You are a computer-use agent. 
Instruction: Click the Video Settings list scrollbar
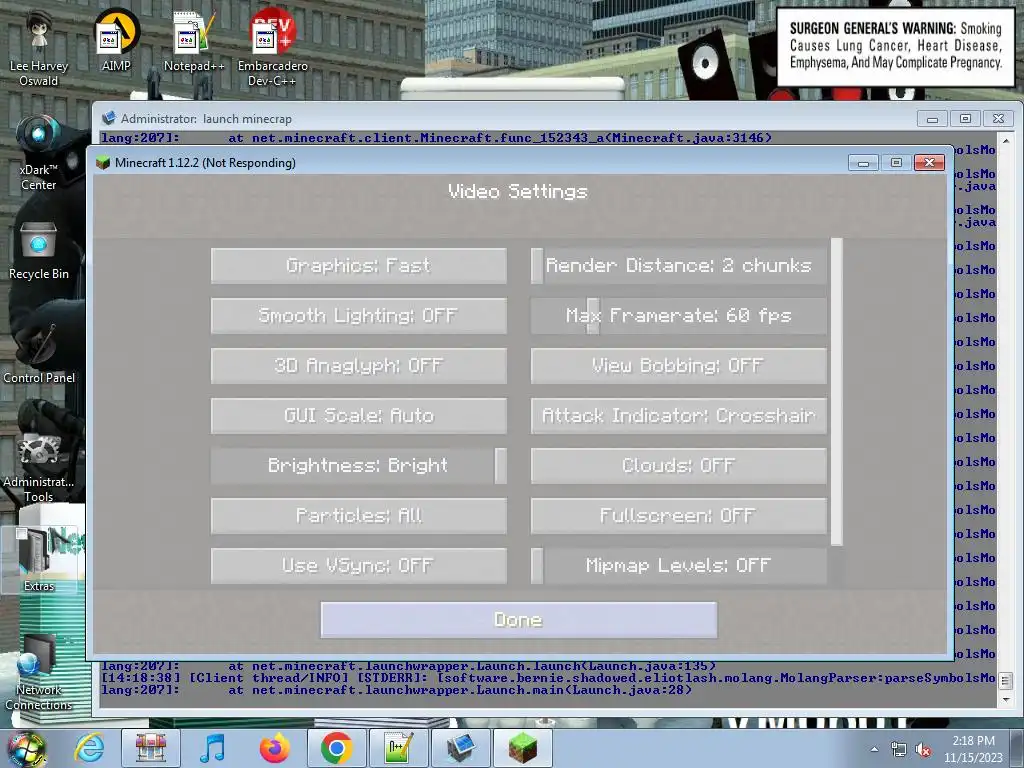point(837,392)
